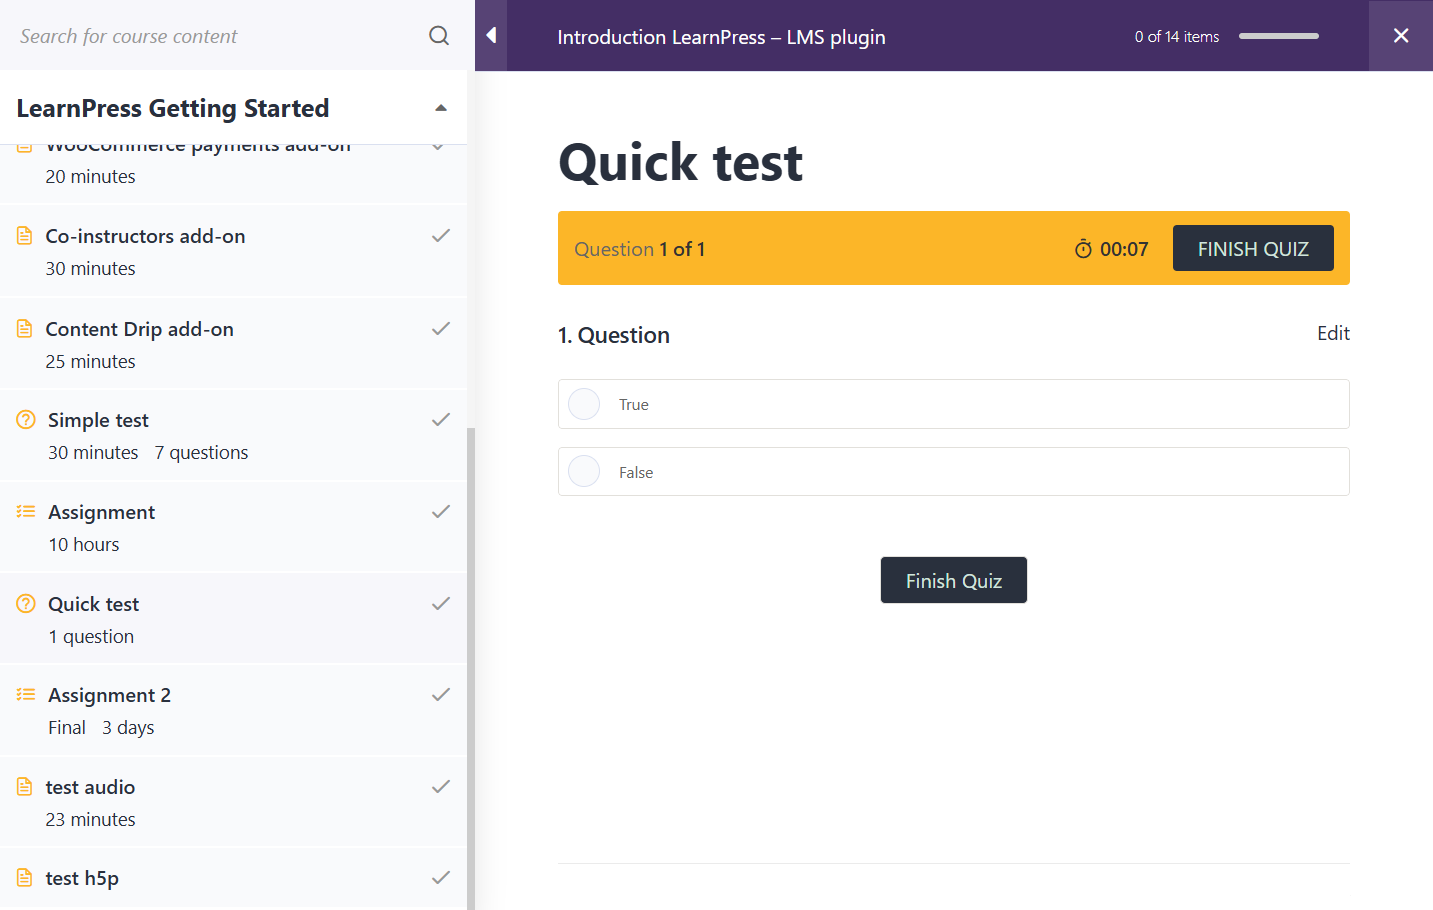This screenshot has height=910, width=1433.
Task: Collapse the course sidebar with the arrow
Action: (x=491, y=36)
